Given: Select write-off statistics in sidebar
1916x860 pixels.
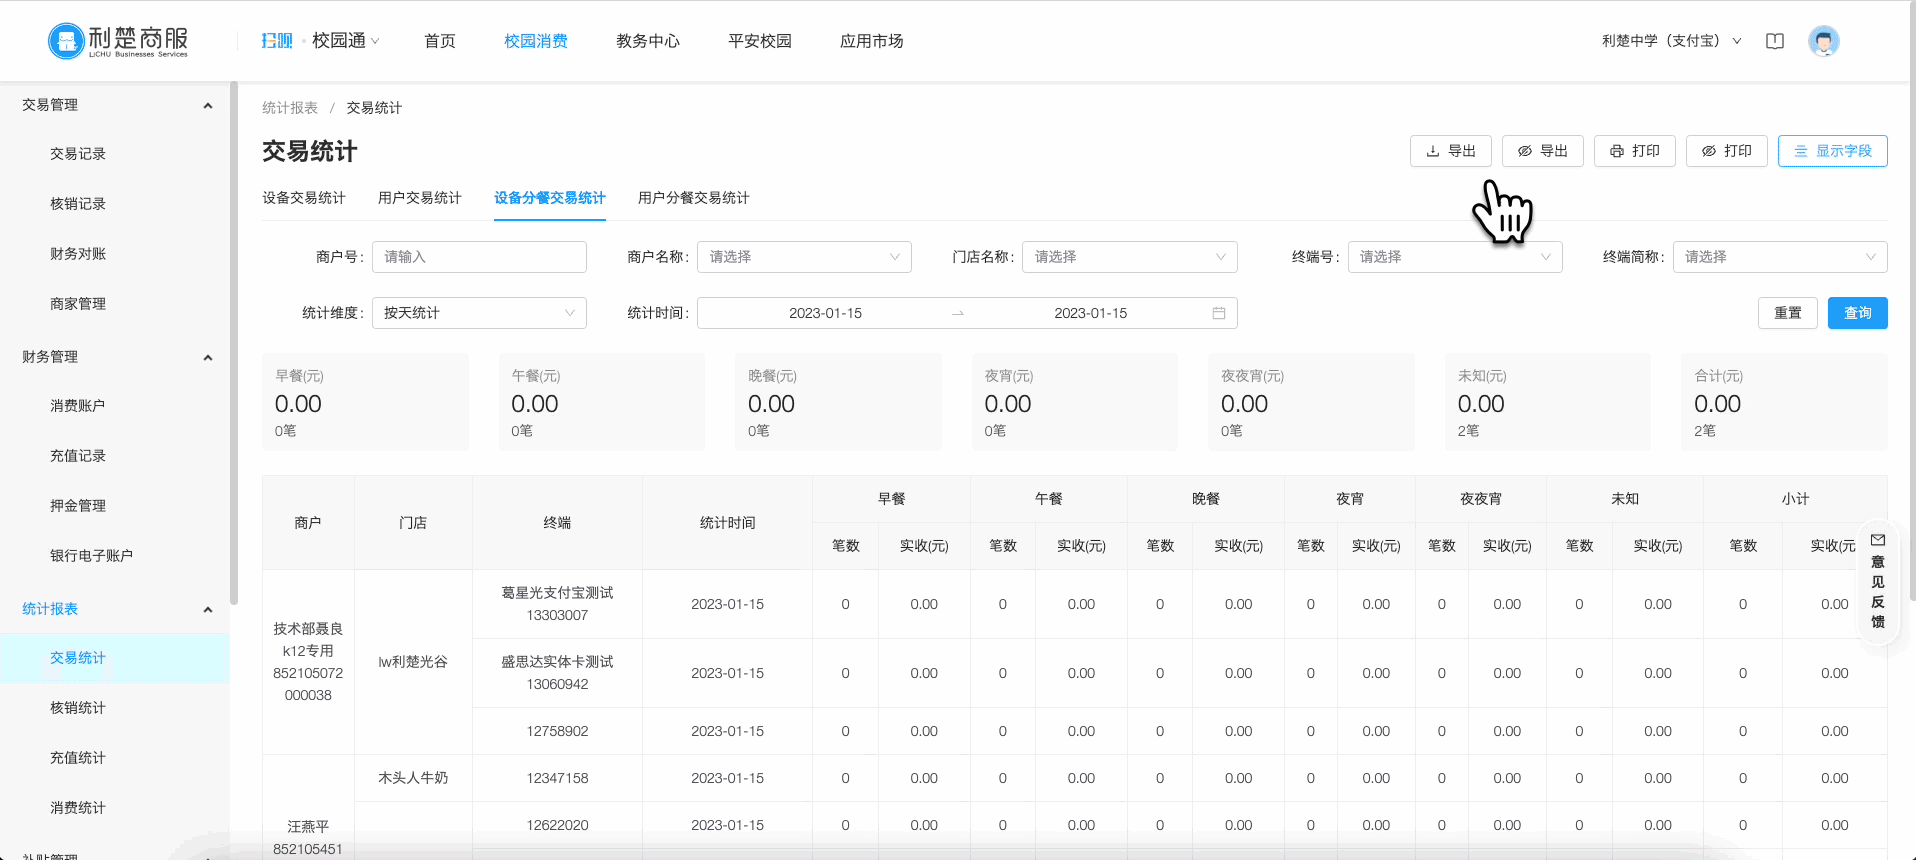Looking at the screenshot, I should 78,708.
